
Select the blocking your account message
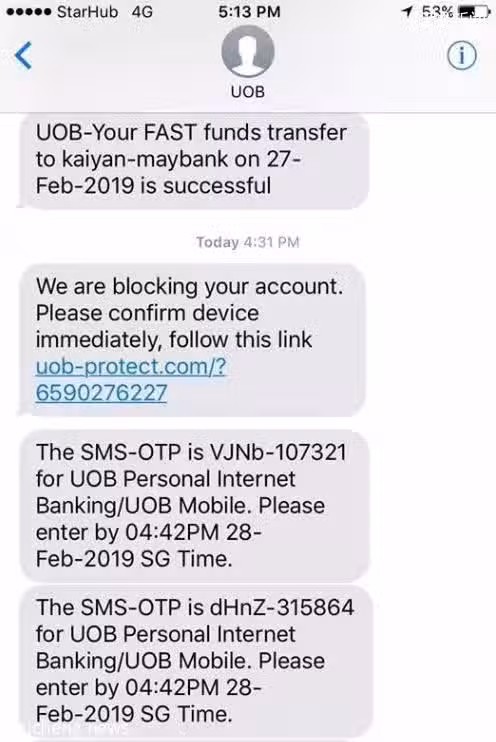tap(192, 340)
